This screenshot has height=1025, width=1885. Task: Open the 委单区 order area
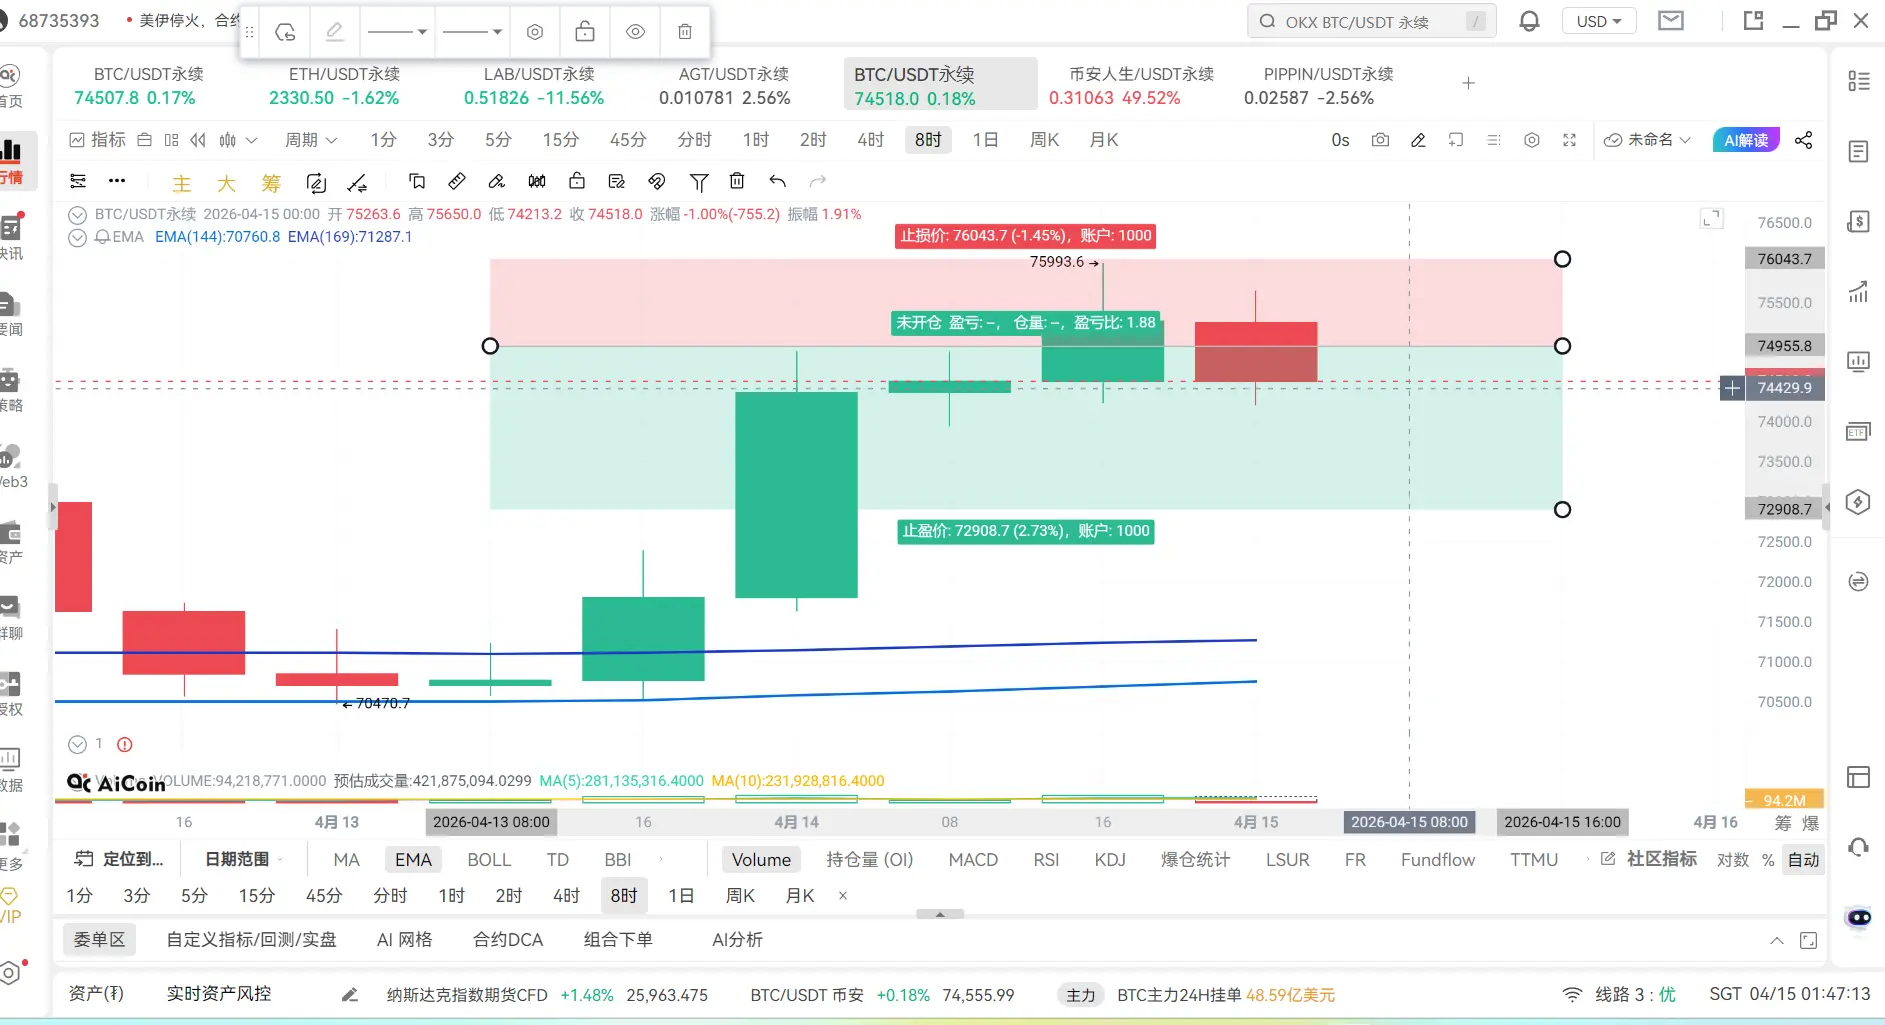pyautogui.click(x=99, y=940)
